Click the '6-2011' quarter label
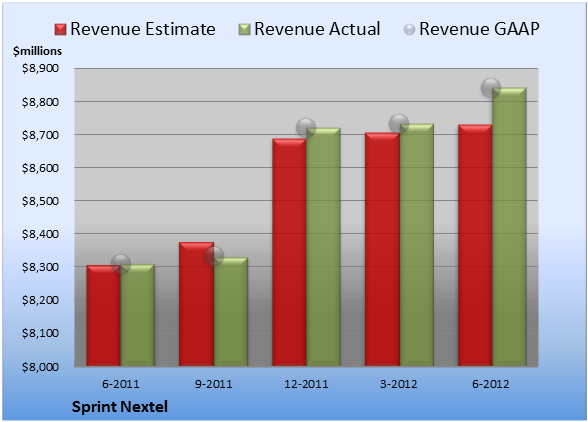 coord(121,384)
